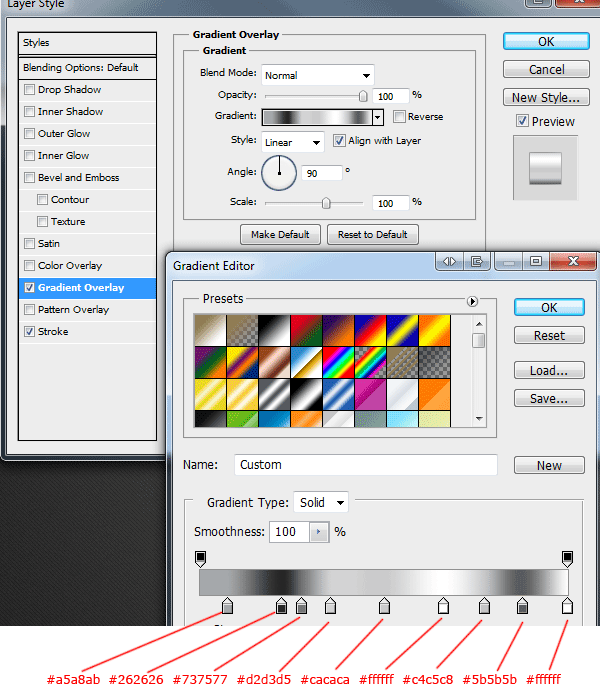Click the gradient Name input field

366,465
